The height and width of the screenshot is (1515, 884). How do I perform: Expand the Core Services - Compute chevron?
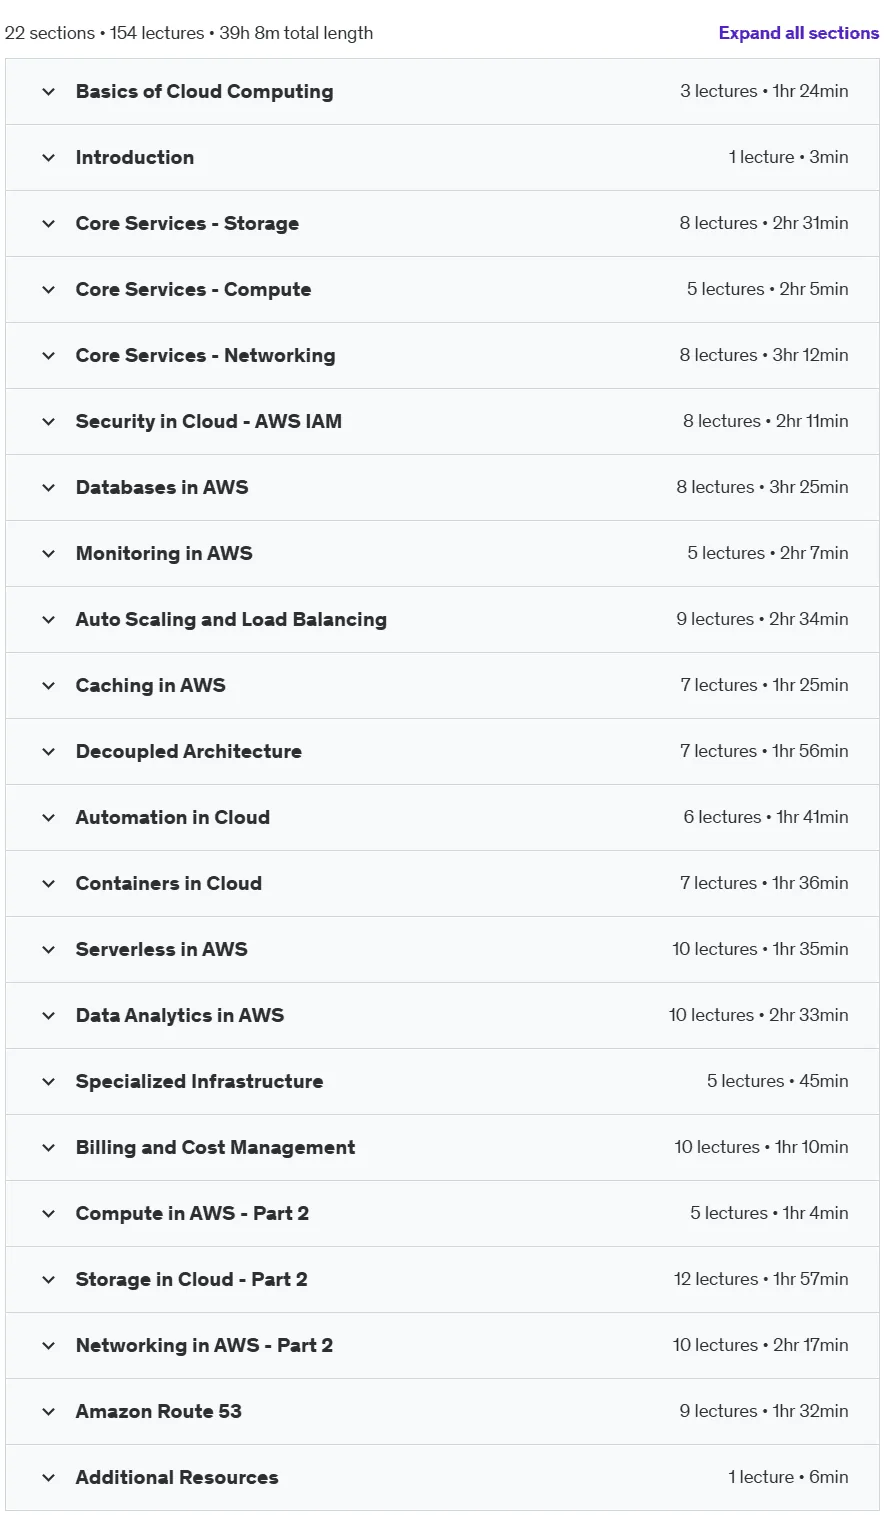[48, 290]
